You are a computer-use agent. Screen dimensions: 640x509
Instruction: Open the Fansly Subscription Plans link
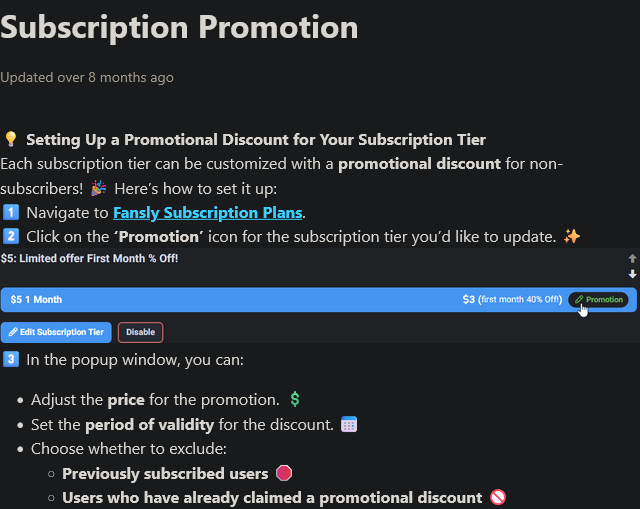tap(207, 212)
